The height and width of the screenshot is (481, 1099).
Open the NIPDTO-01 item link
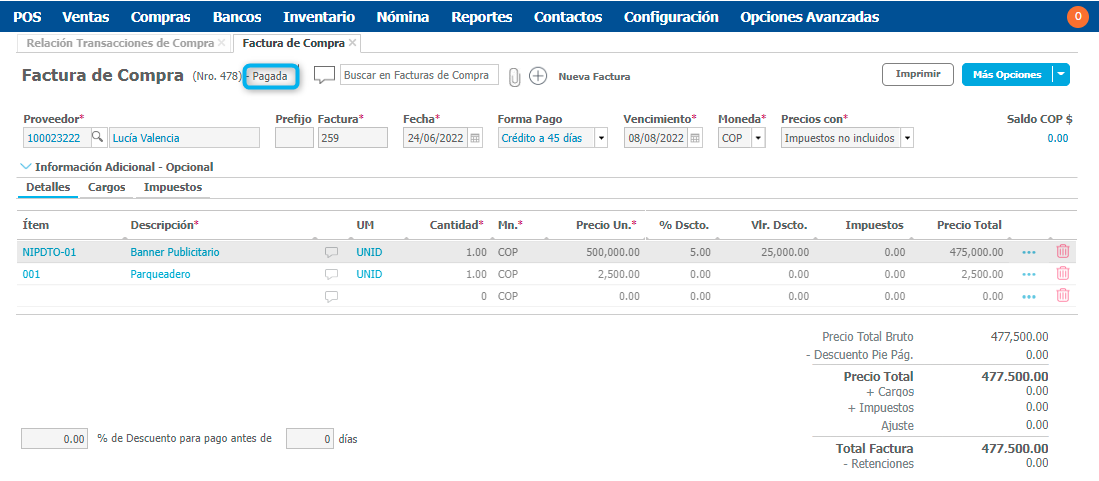[49, 252]
